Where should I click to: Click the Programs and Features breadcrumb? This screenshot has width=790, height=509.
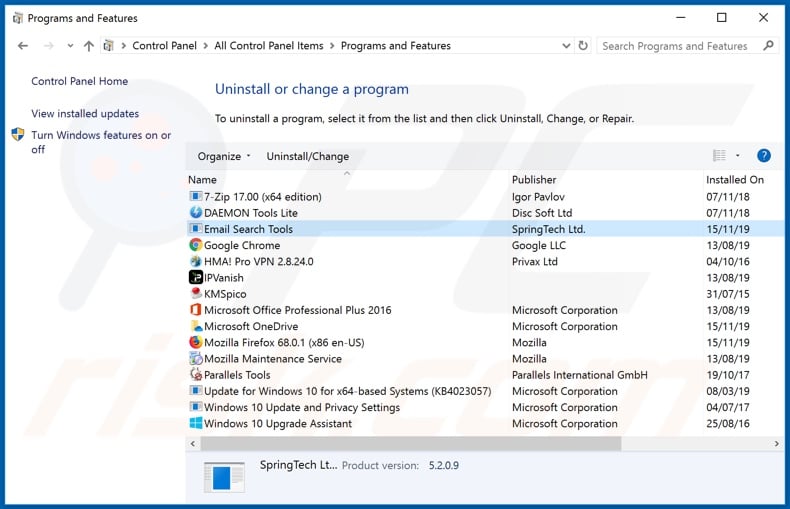coord(396,46)
